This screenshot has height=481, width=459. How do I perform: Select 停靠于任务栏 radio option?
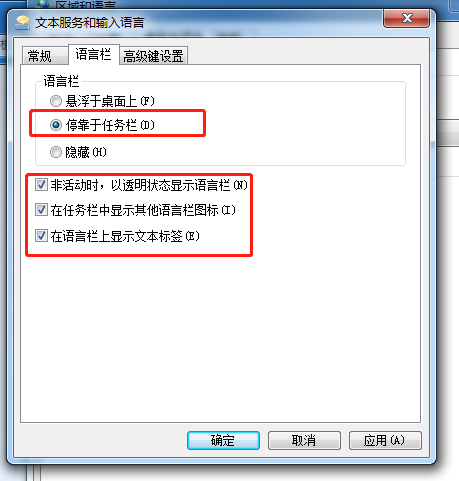pyautogui.click(x=56, y=125)
